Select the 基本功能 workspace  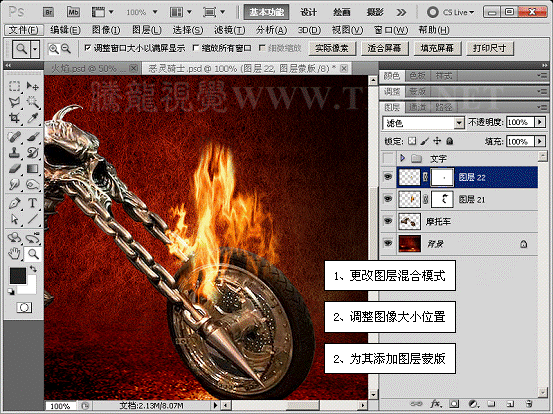pyautogui.click(x=266, y=12)
